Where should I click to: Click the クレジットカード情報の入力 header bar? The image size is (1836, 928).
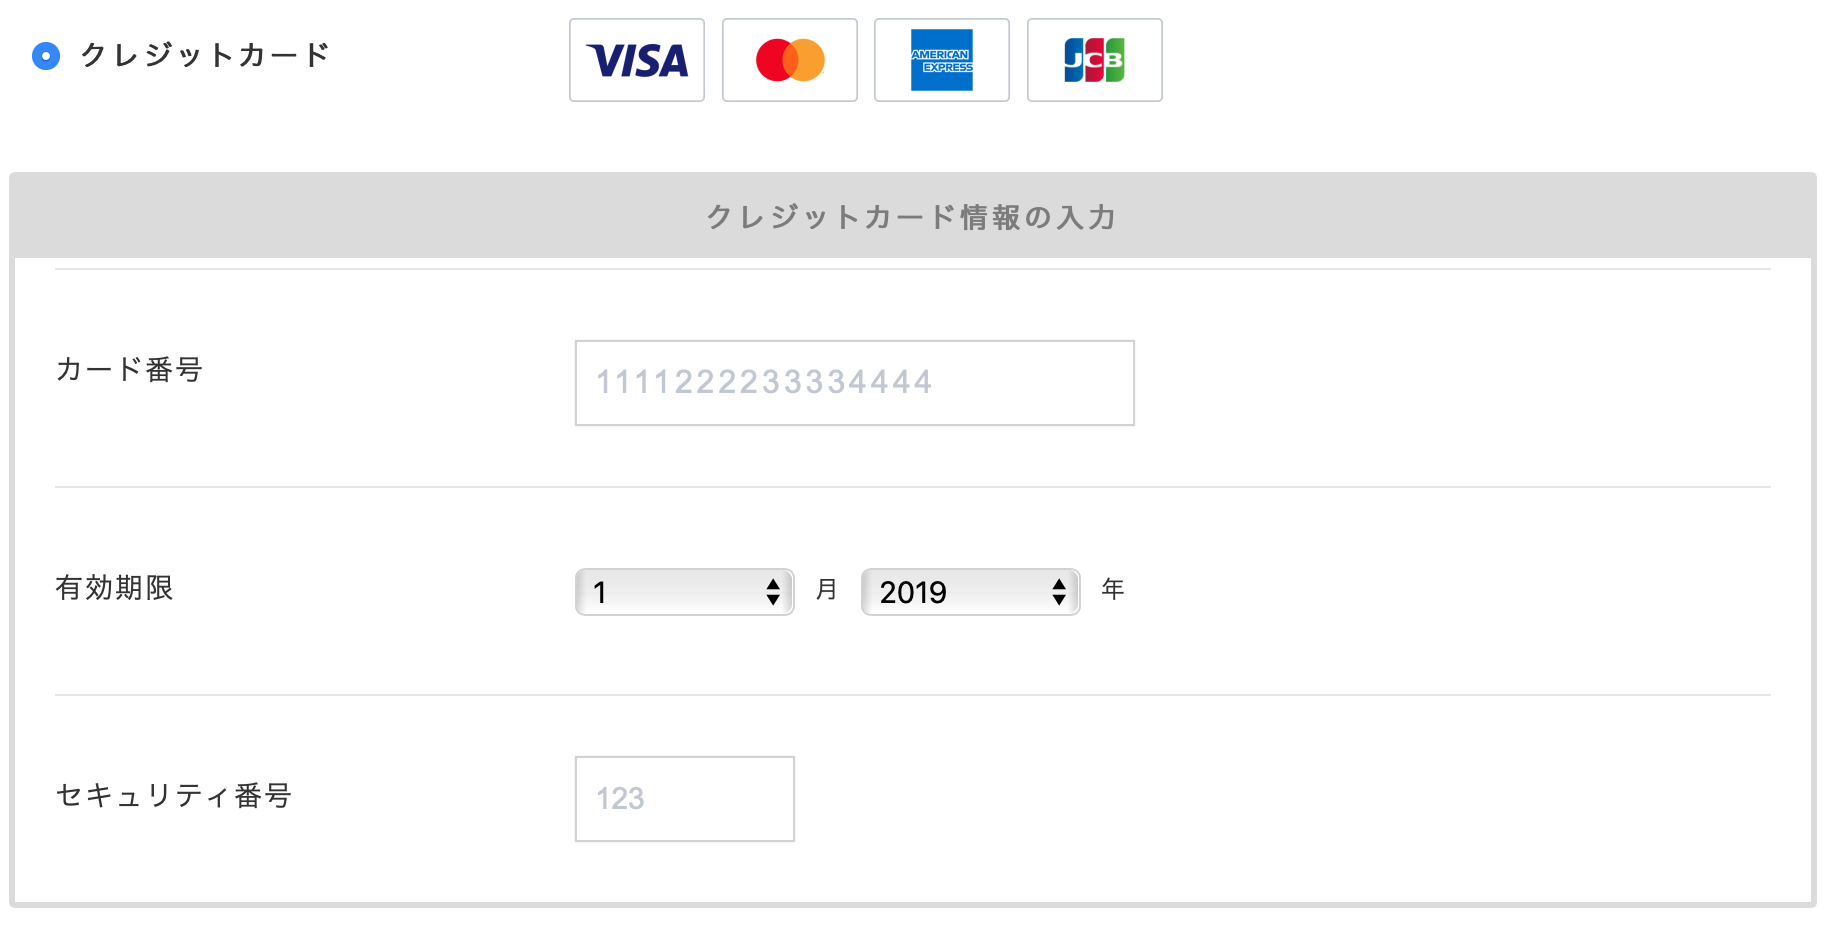(x=913, y=216)
